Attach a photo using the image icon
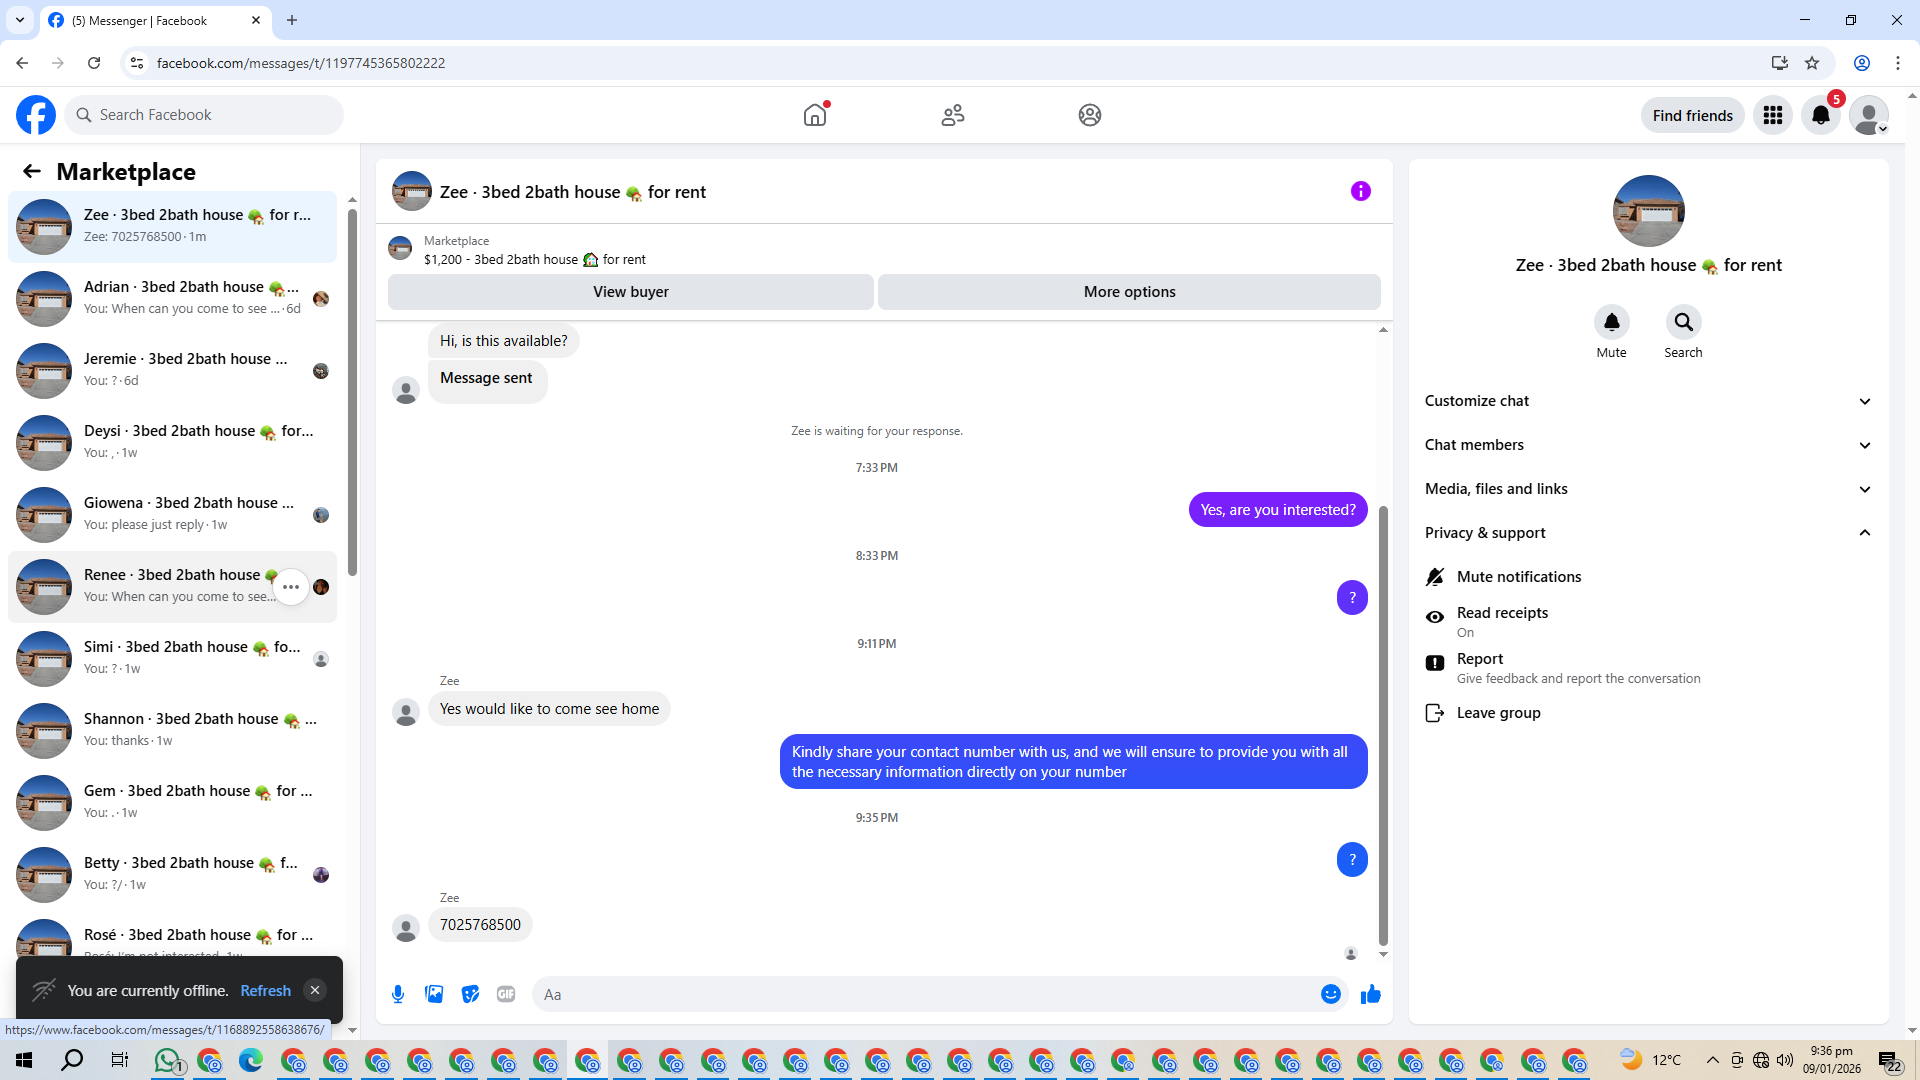Viewport: 1920px width, 1080px height. pyautogui.click(x=434, y=994)
